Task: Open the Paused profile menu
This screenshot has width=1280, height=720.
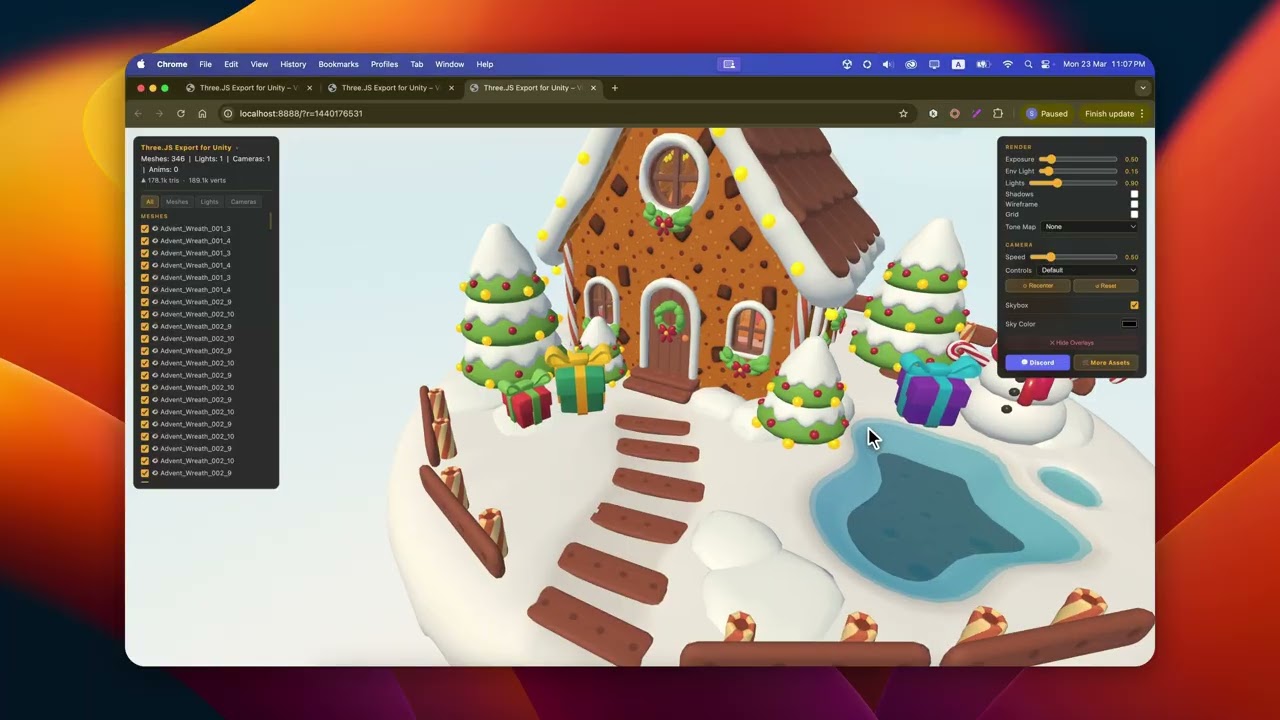Action: tap(1047, 114)
